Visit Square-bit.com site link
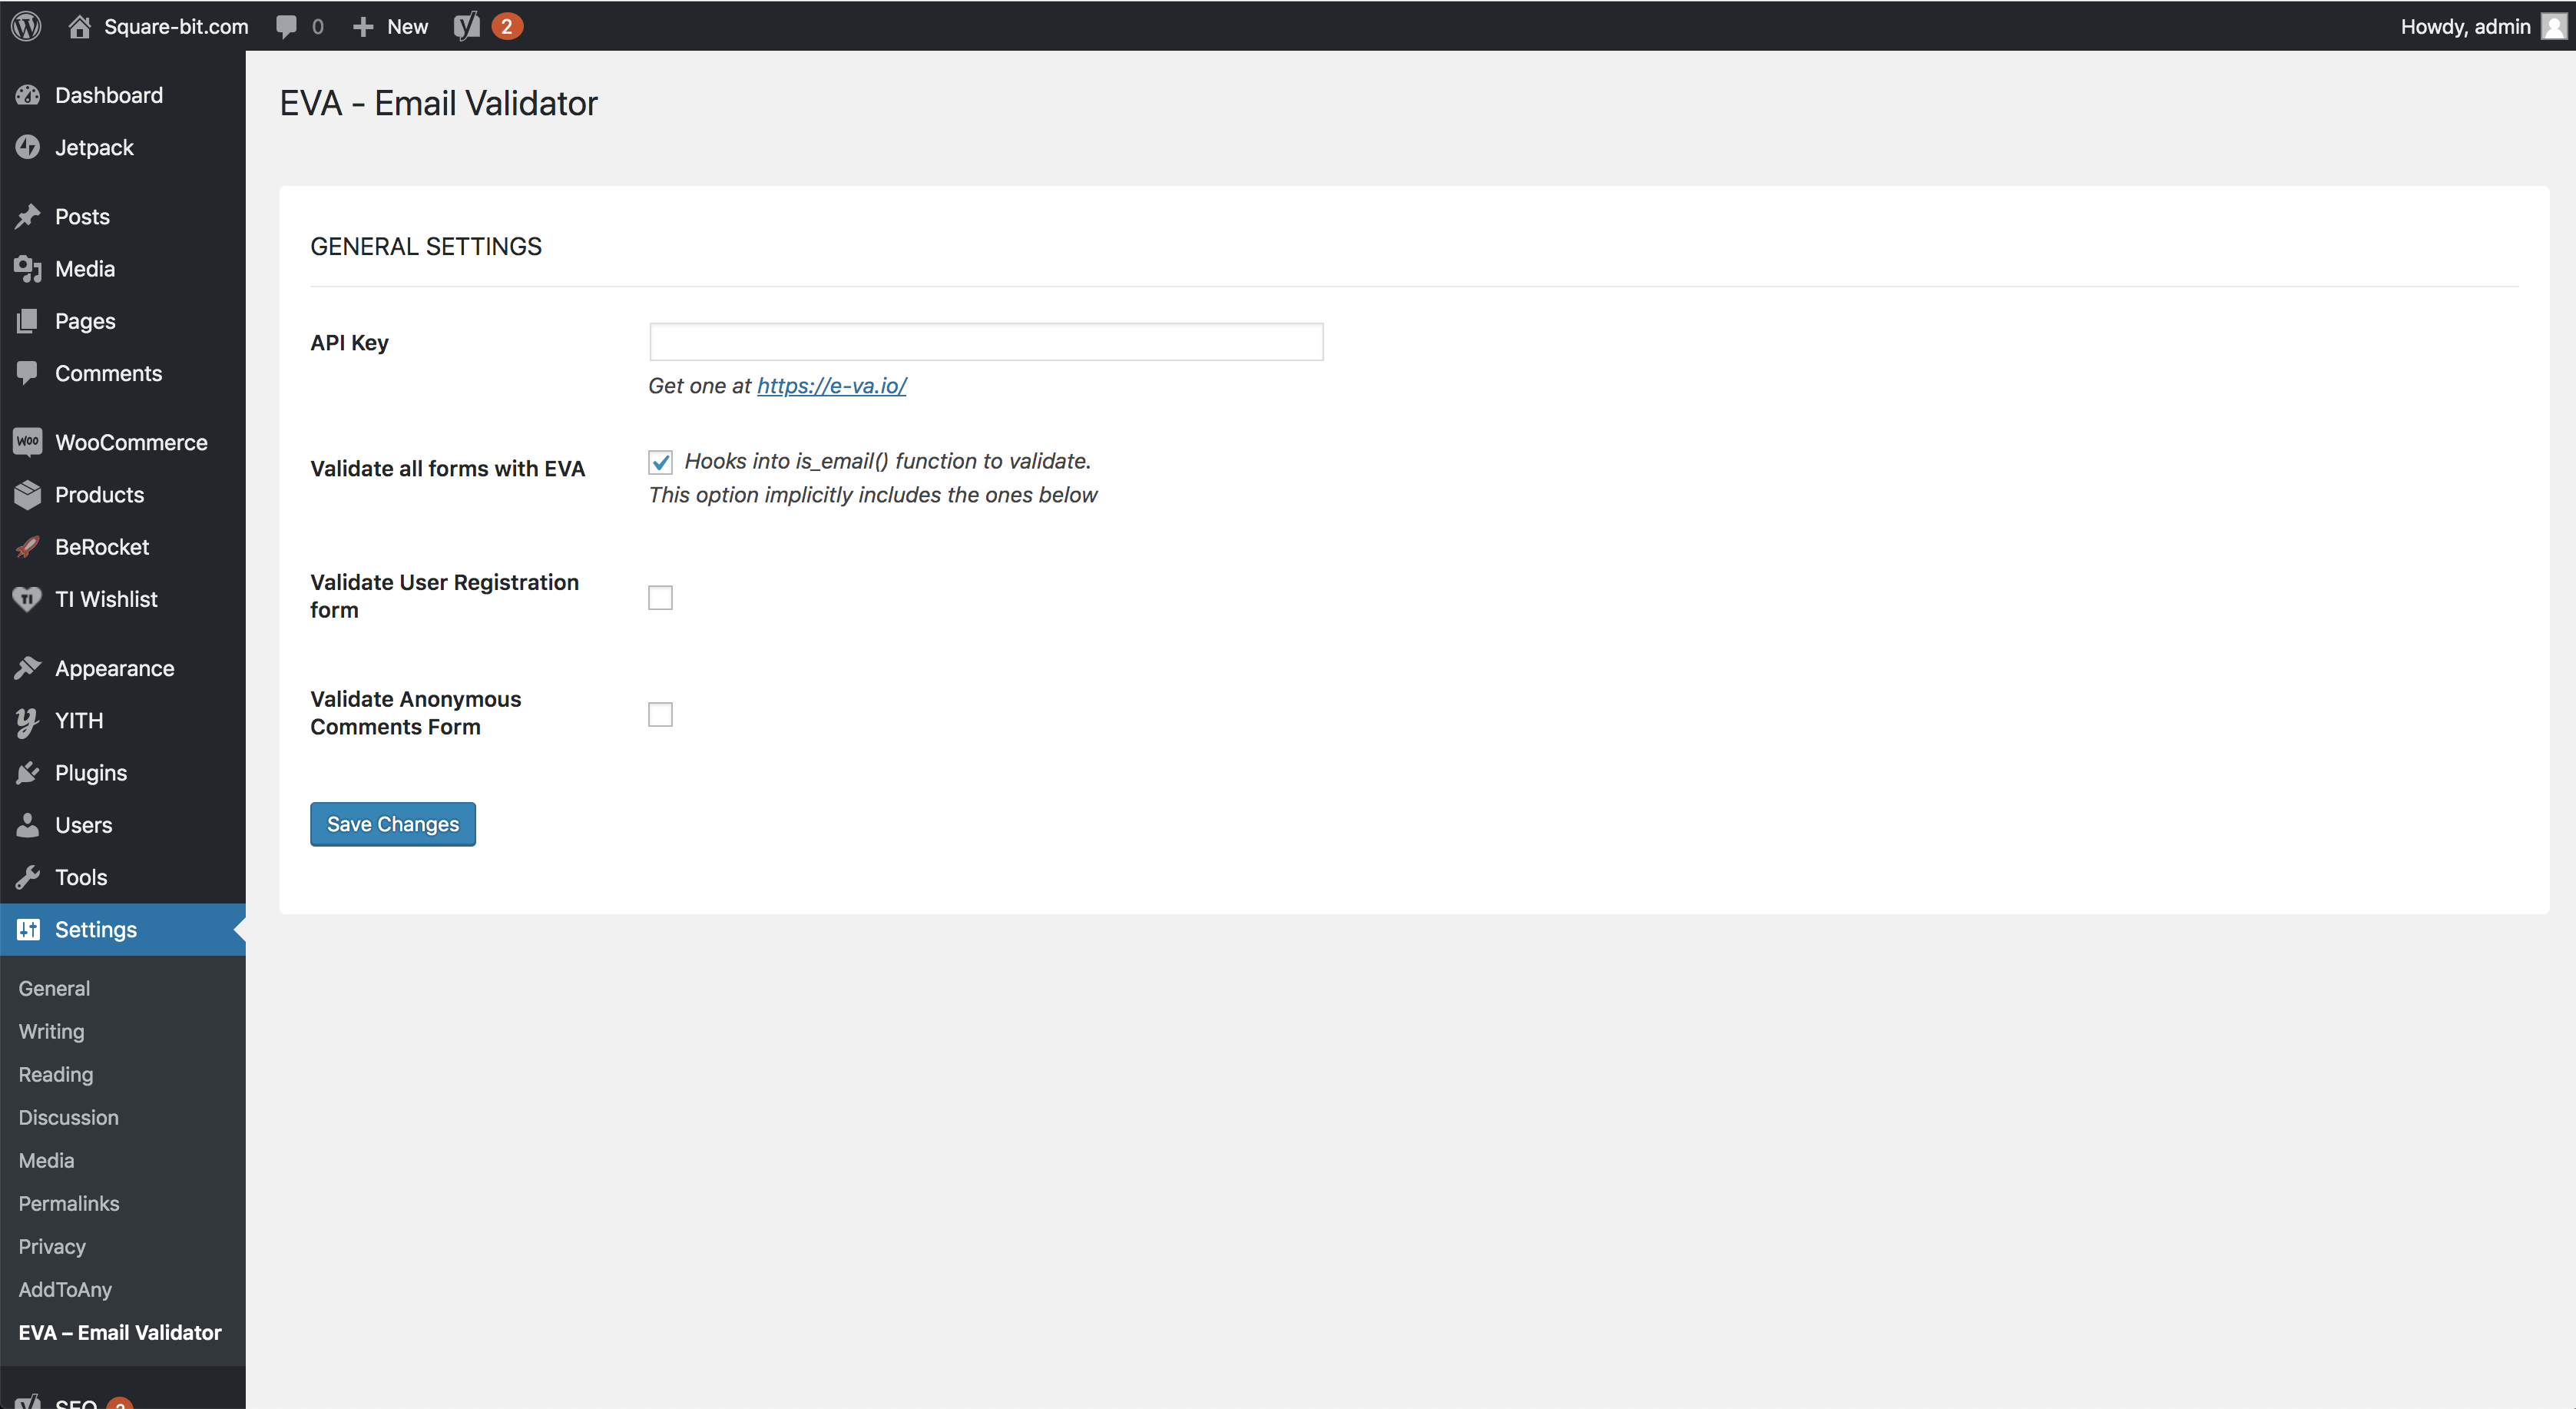The width and height of the screenshot is (2576, 1409). coord(176,26)
